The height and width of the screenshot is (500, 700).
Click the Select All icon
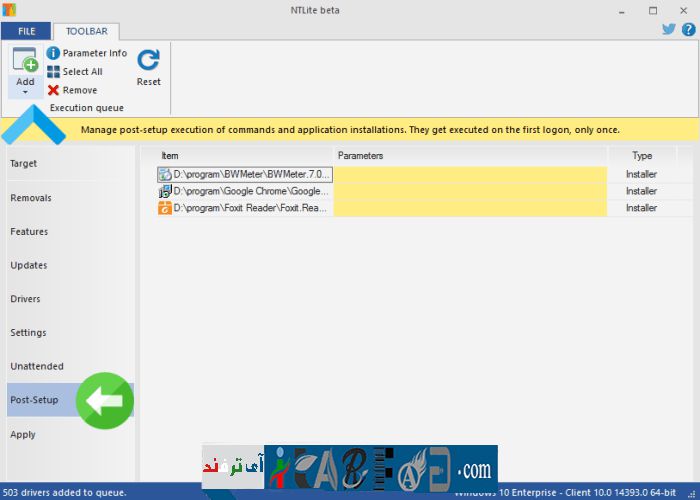(x=53, y=72)
